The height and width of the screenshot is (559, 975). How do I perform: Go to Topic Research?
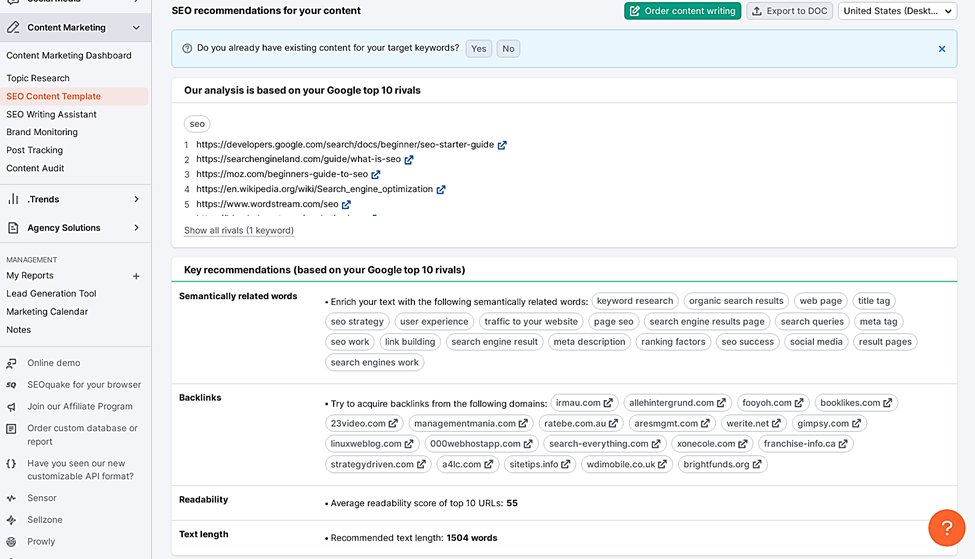click(38, 78)
